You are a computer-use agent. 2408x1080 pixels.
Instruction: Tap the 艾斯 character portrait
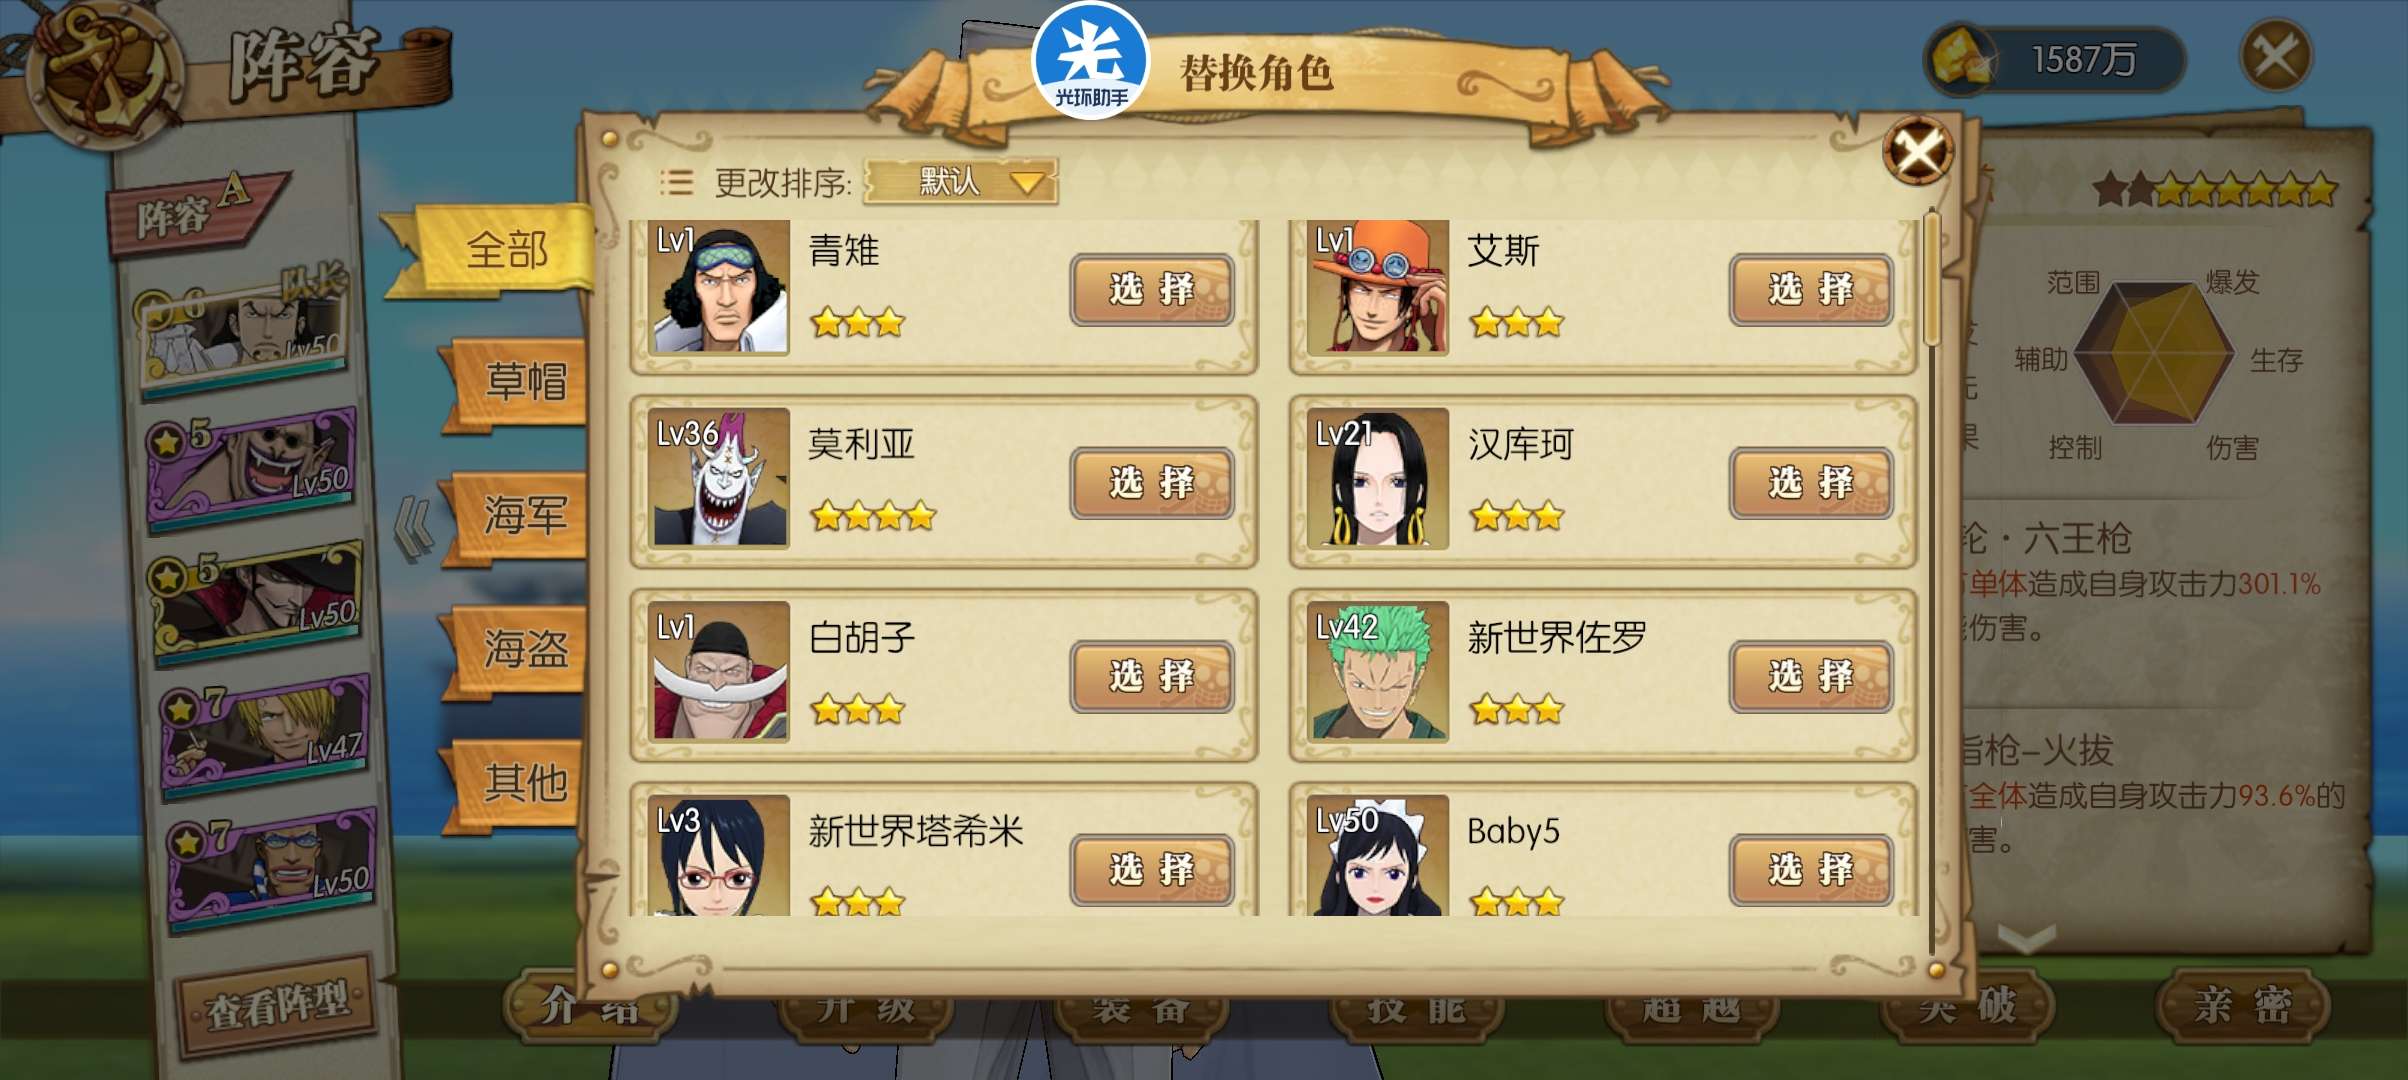click(1378, 287)
